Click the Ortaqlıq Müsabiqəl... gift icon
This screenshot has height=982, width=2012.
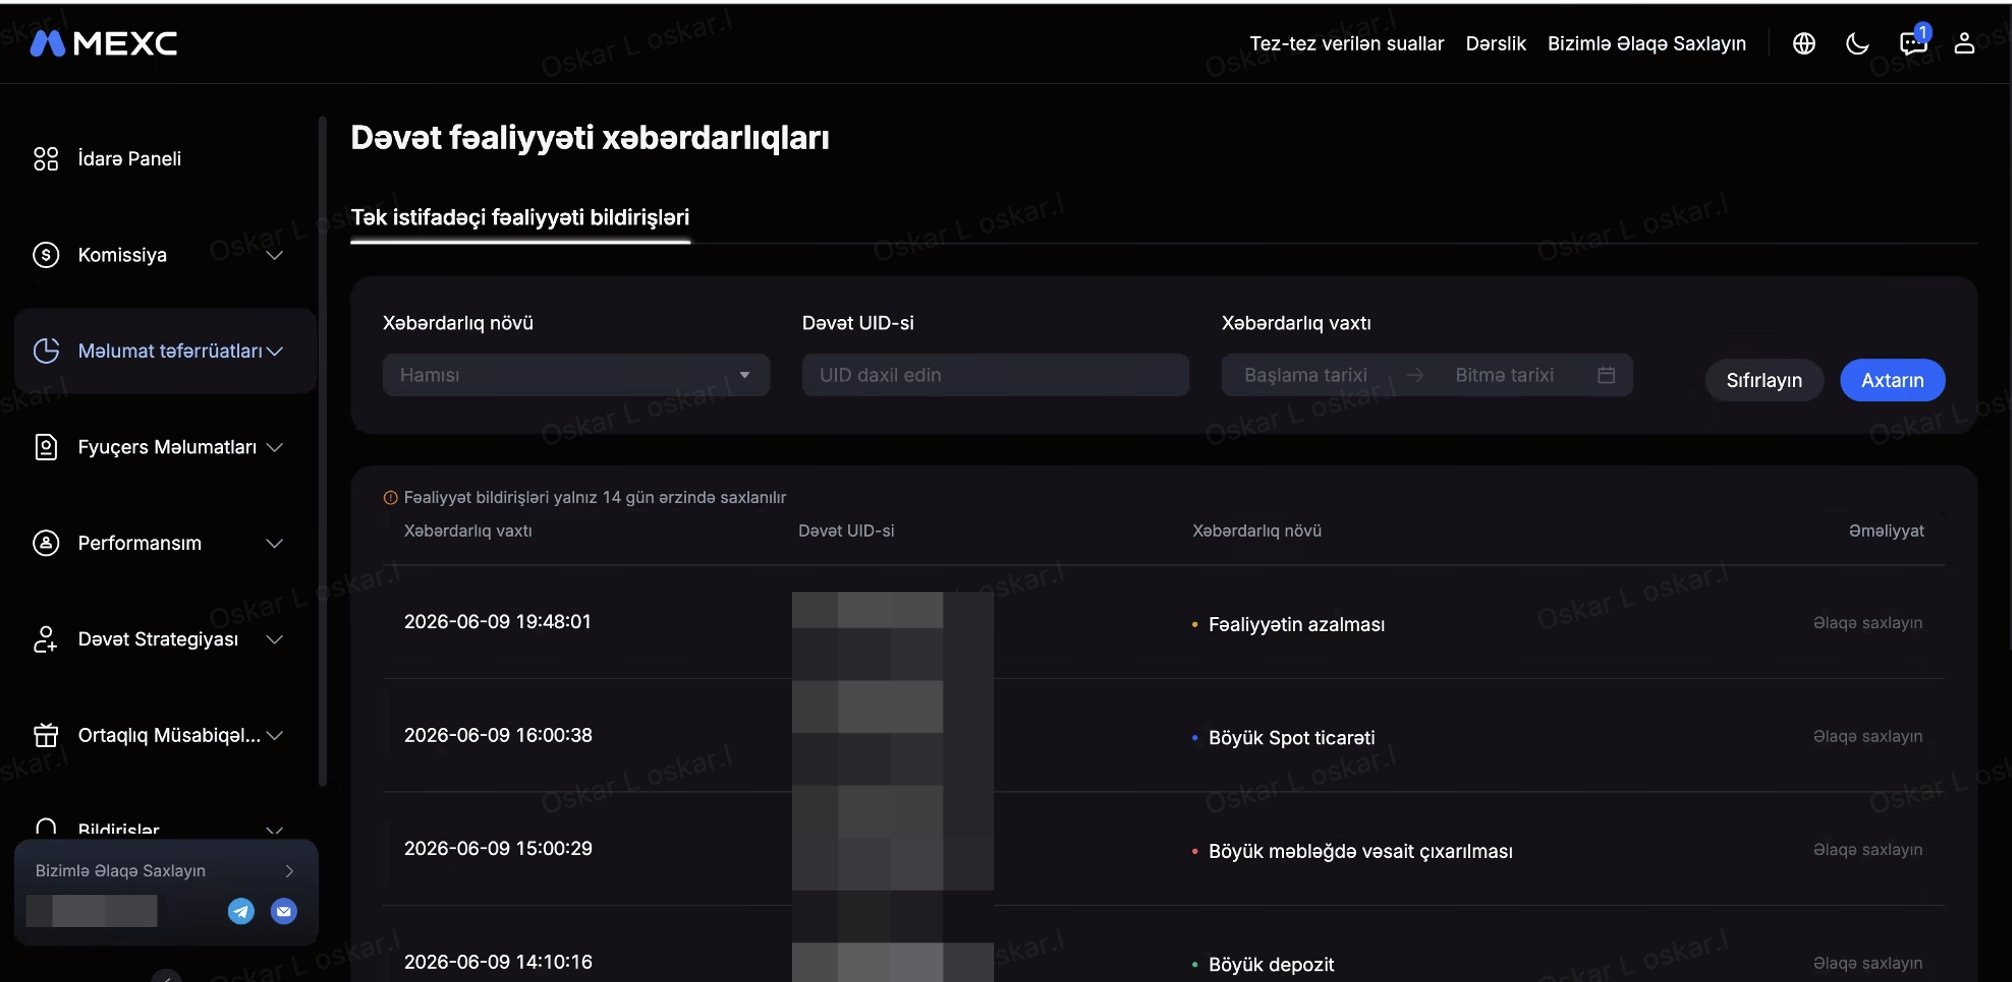(46, 735)
